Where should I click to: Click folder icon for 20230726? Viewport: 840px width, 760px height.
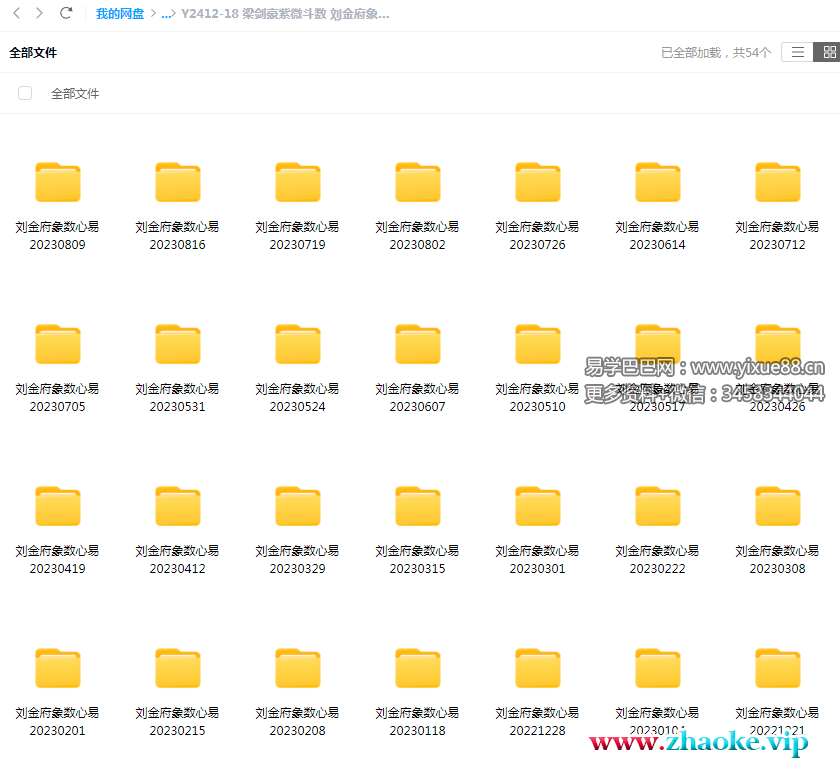(537, 183)
